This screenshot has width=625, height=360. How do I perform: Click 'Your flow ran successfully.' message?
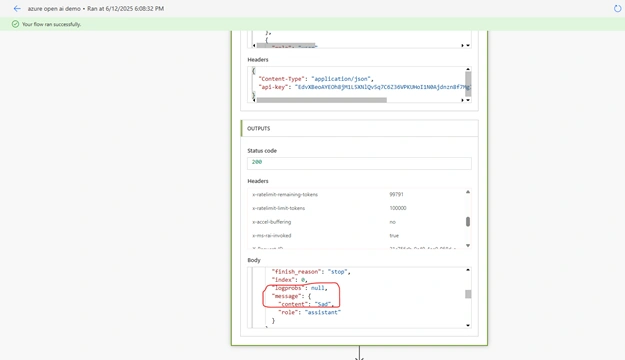51,24
